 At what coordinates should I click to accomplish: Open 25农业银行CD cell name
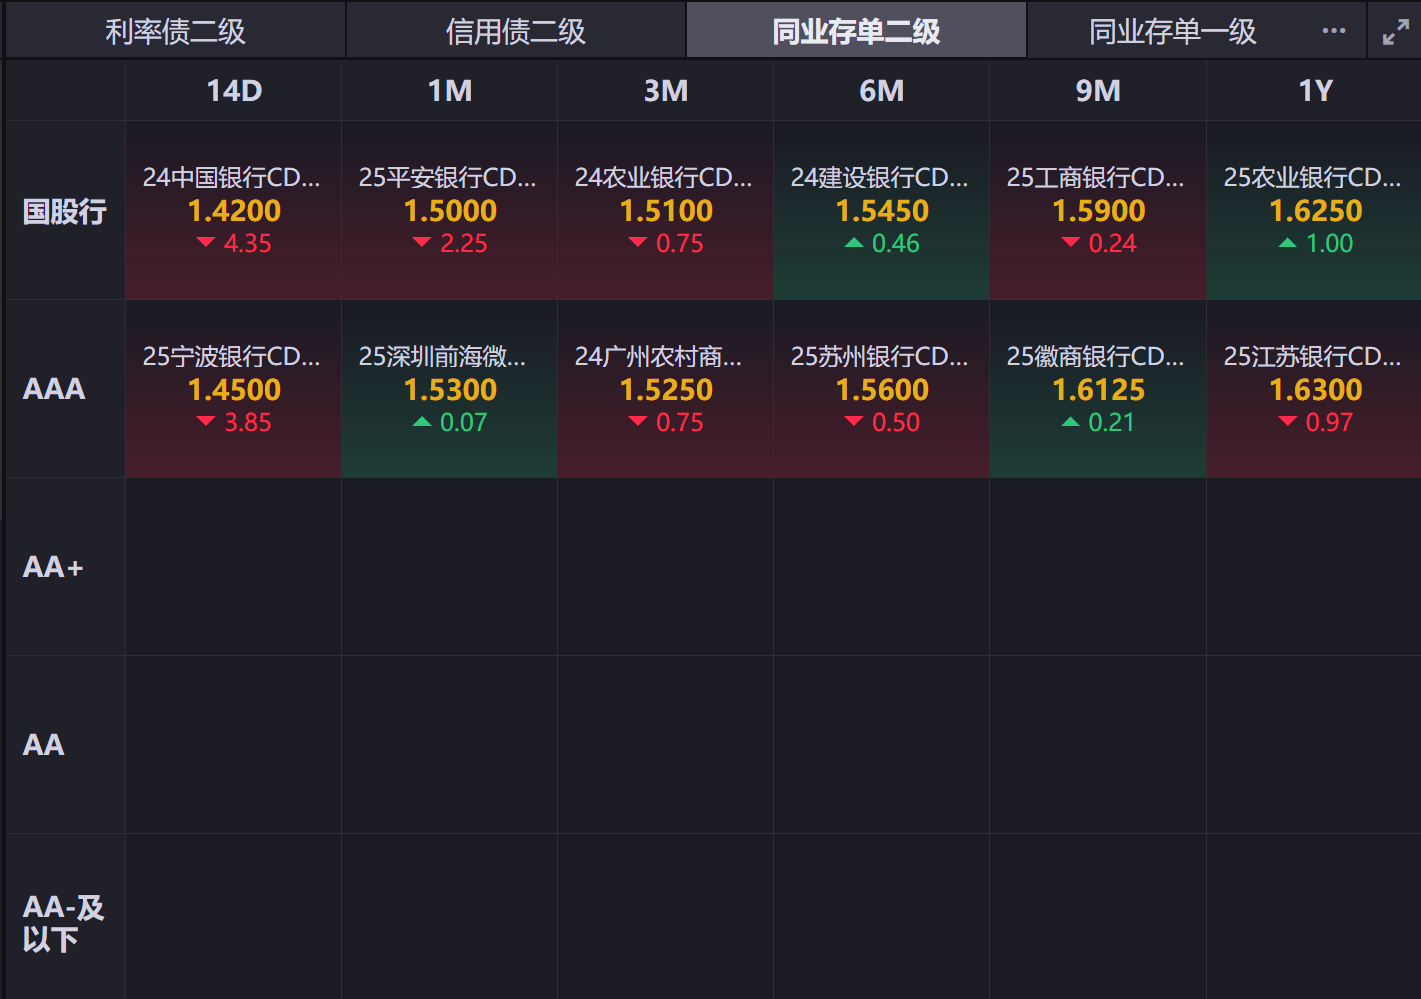click(x=1312, y=177)
